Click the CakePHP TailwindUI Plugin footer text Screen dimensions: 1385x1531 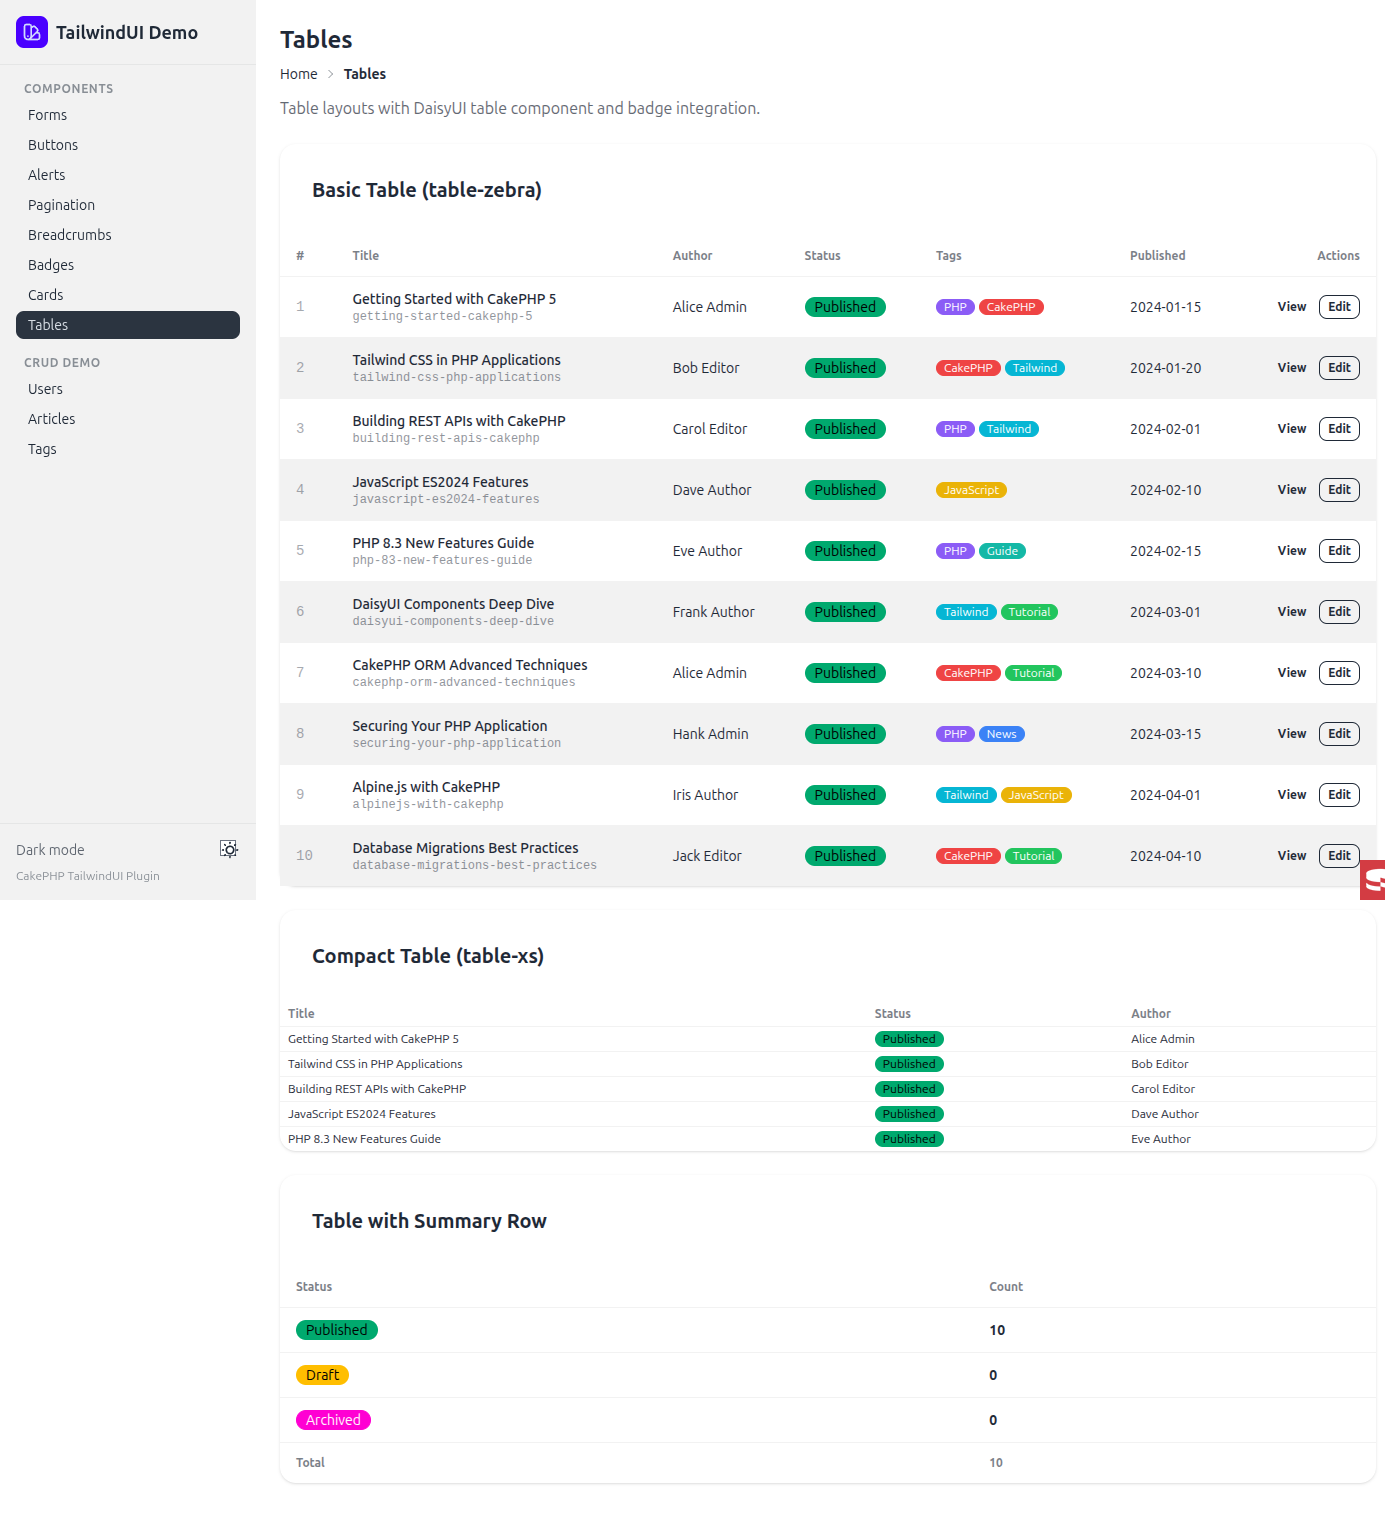(88, 876)
